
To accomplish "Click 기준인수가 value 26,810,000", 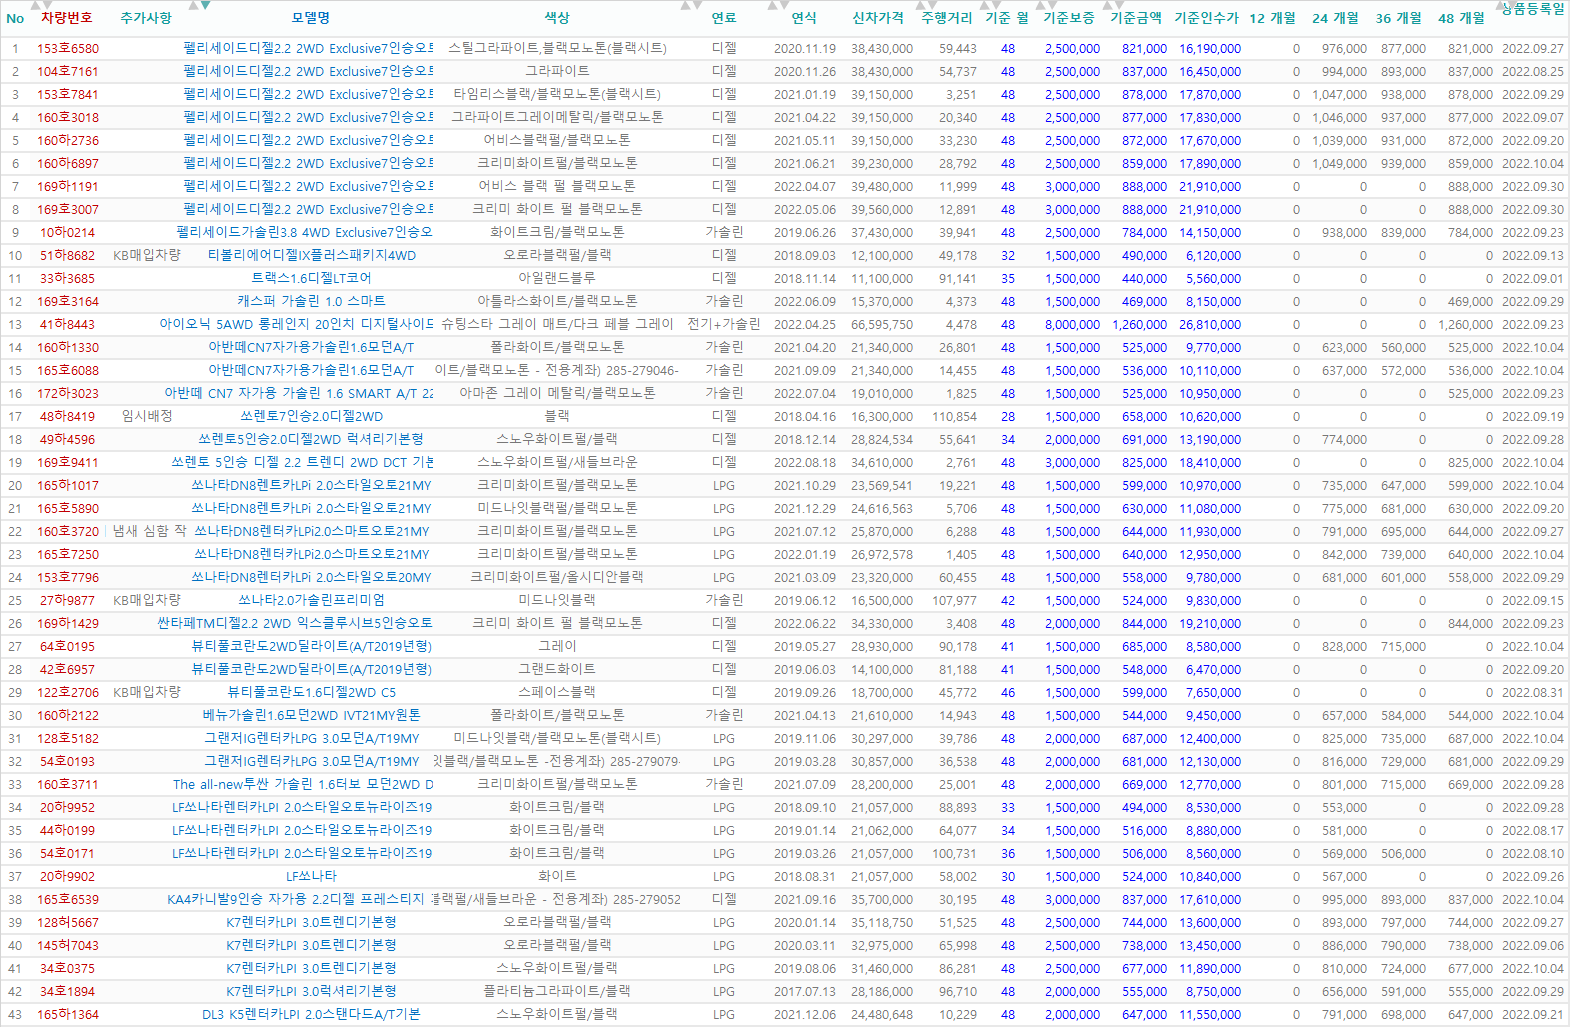I will pos(1210,324).
